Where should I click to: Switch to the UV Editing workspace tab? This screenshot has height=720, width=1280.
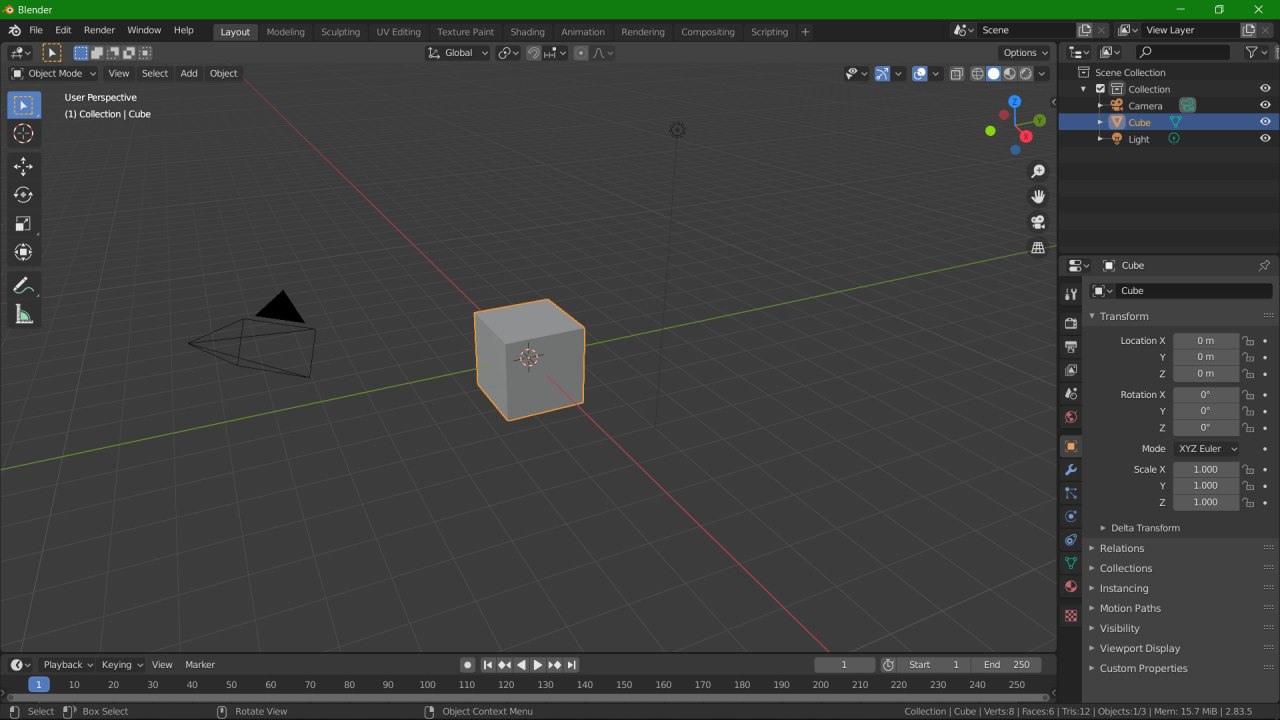(398, 32)
